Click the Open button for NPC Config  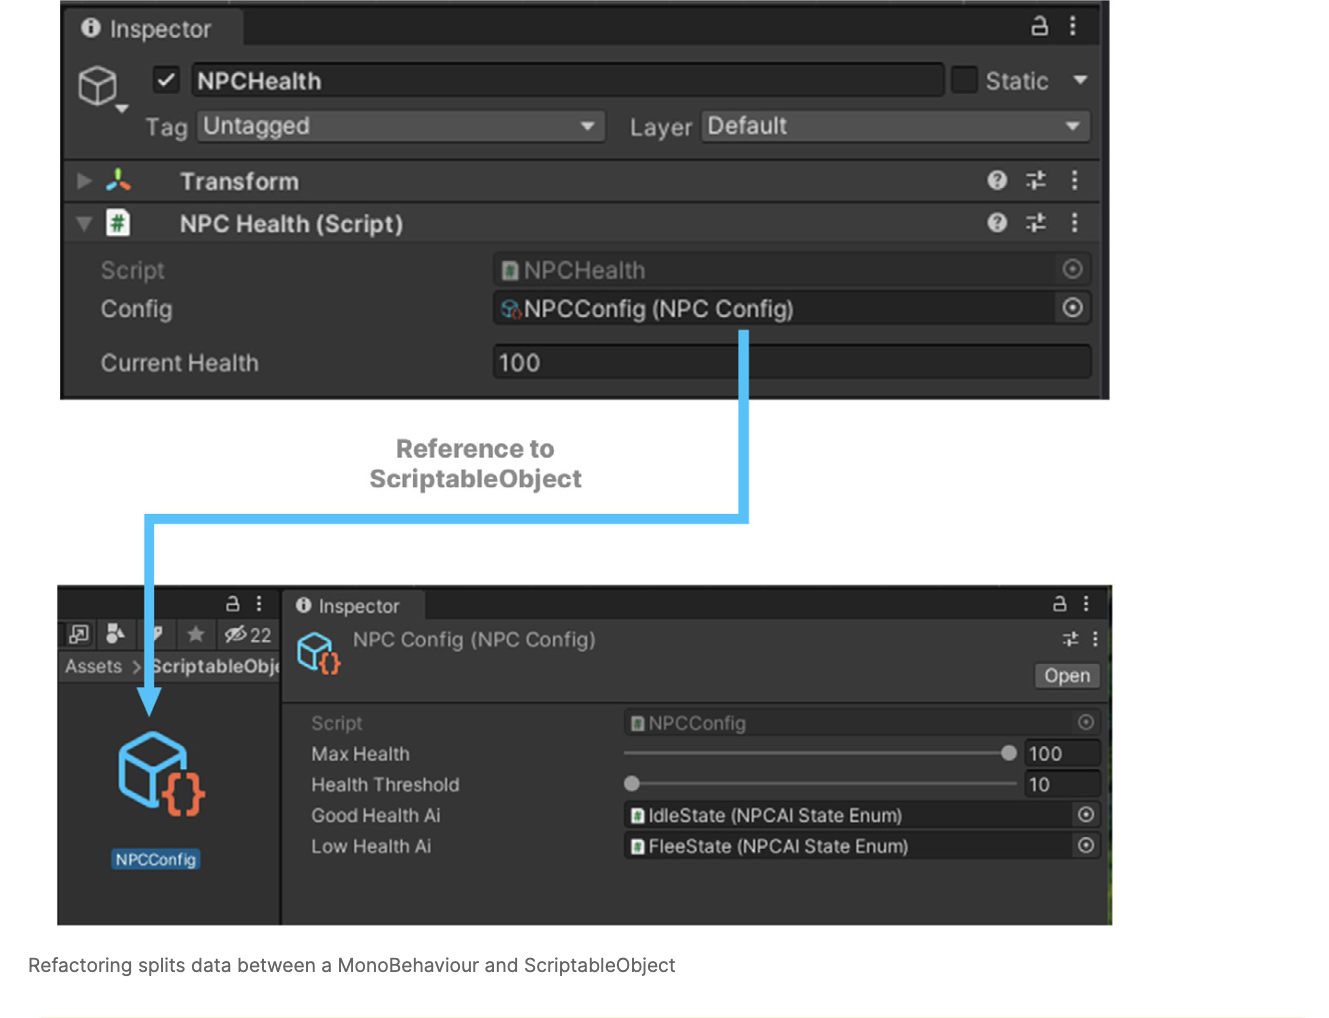point(1067,676)
